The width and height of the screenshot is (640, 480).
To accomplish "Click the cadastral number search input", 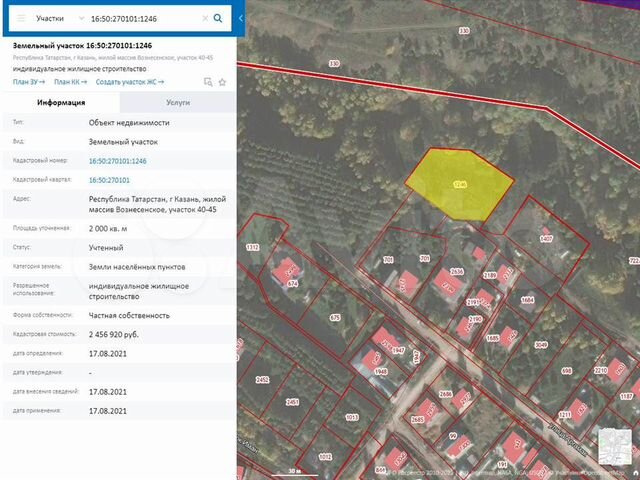I will (x=142, y=18).
